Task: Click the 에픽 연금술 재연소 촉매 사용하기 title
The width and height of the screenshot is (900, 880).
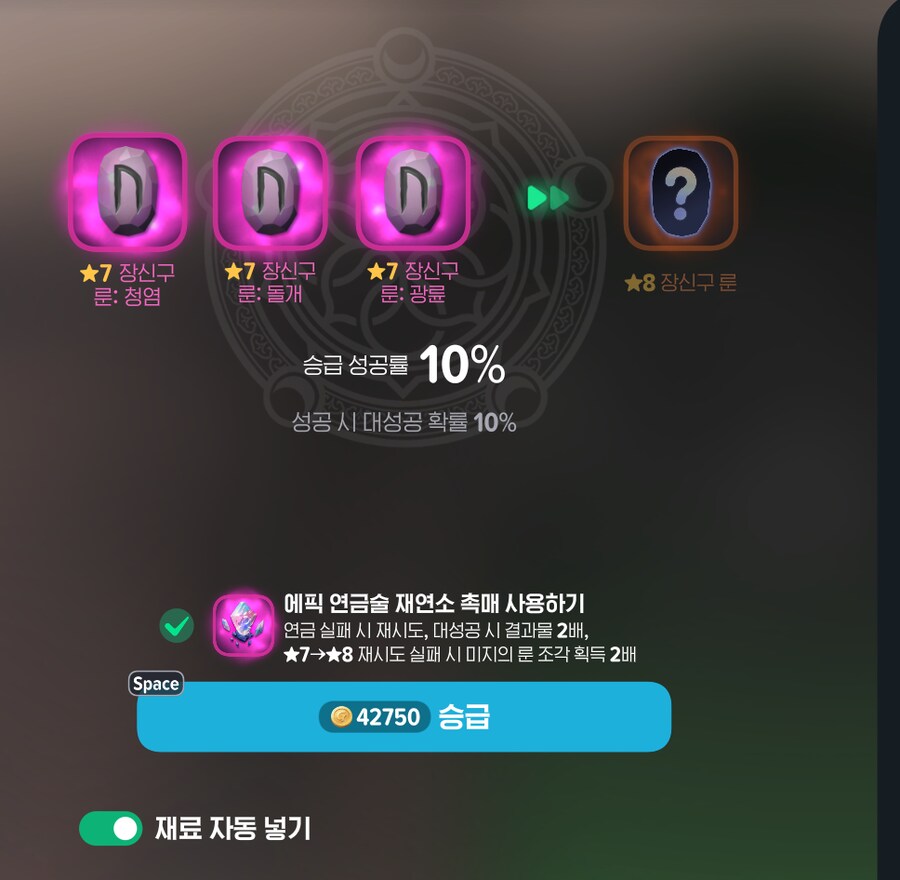Action: point(434,603)
